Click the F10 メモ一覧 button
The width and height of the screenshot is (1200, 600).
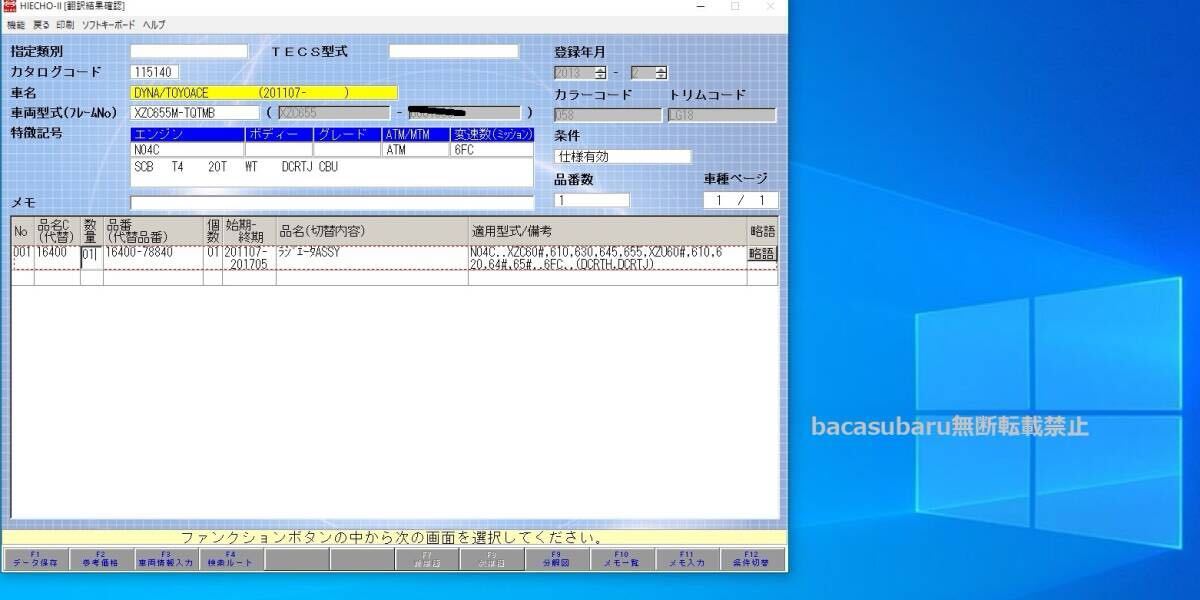pos(622,559)
